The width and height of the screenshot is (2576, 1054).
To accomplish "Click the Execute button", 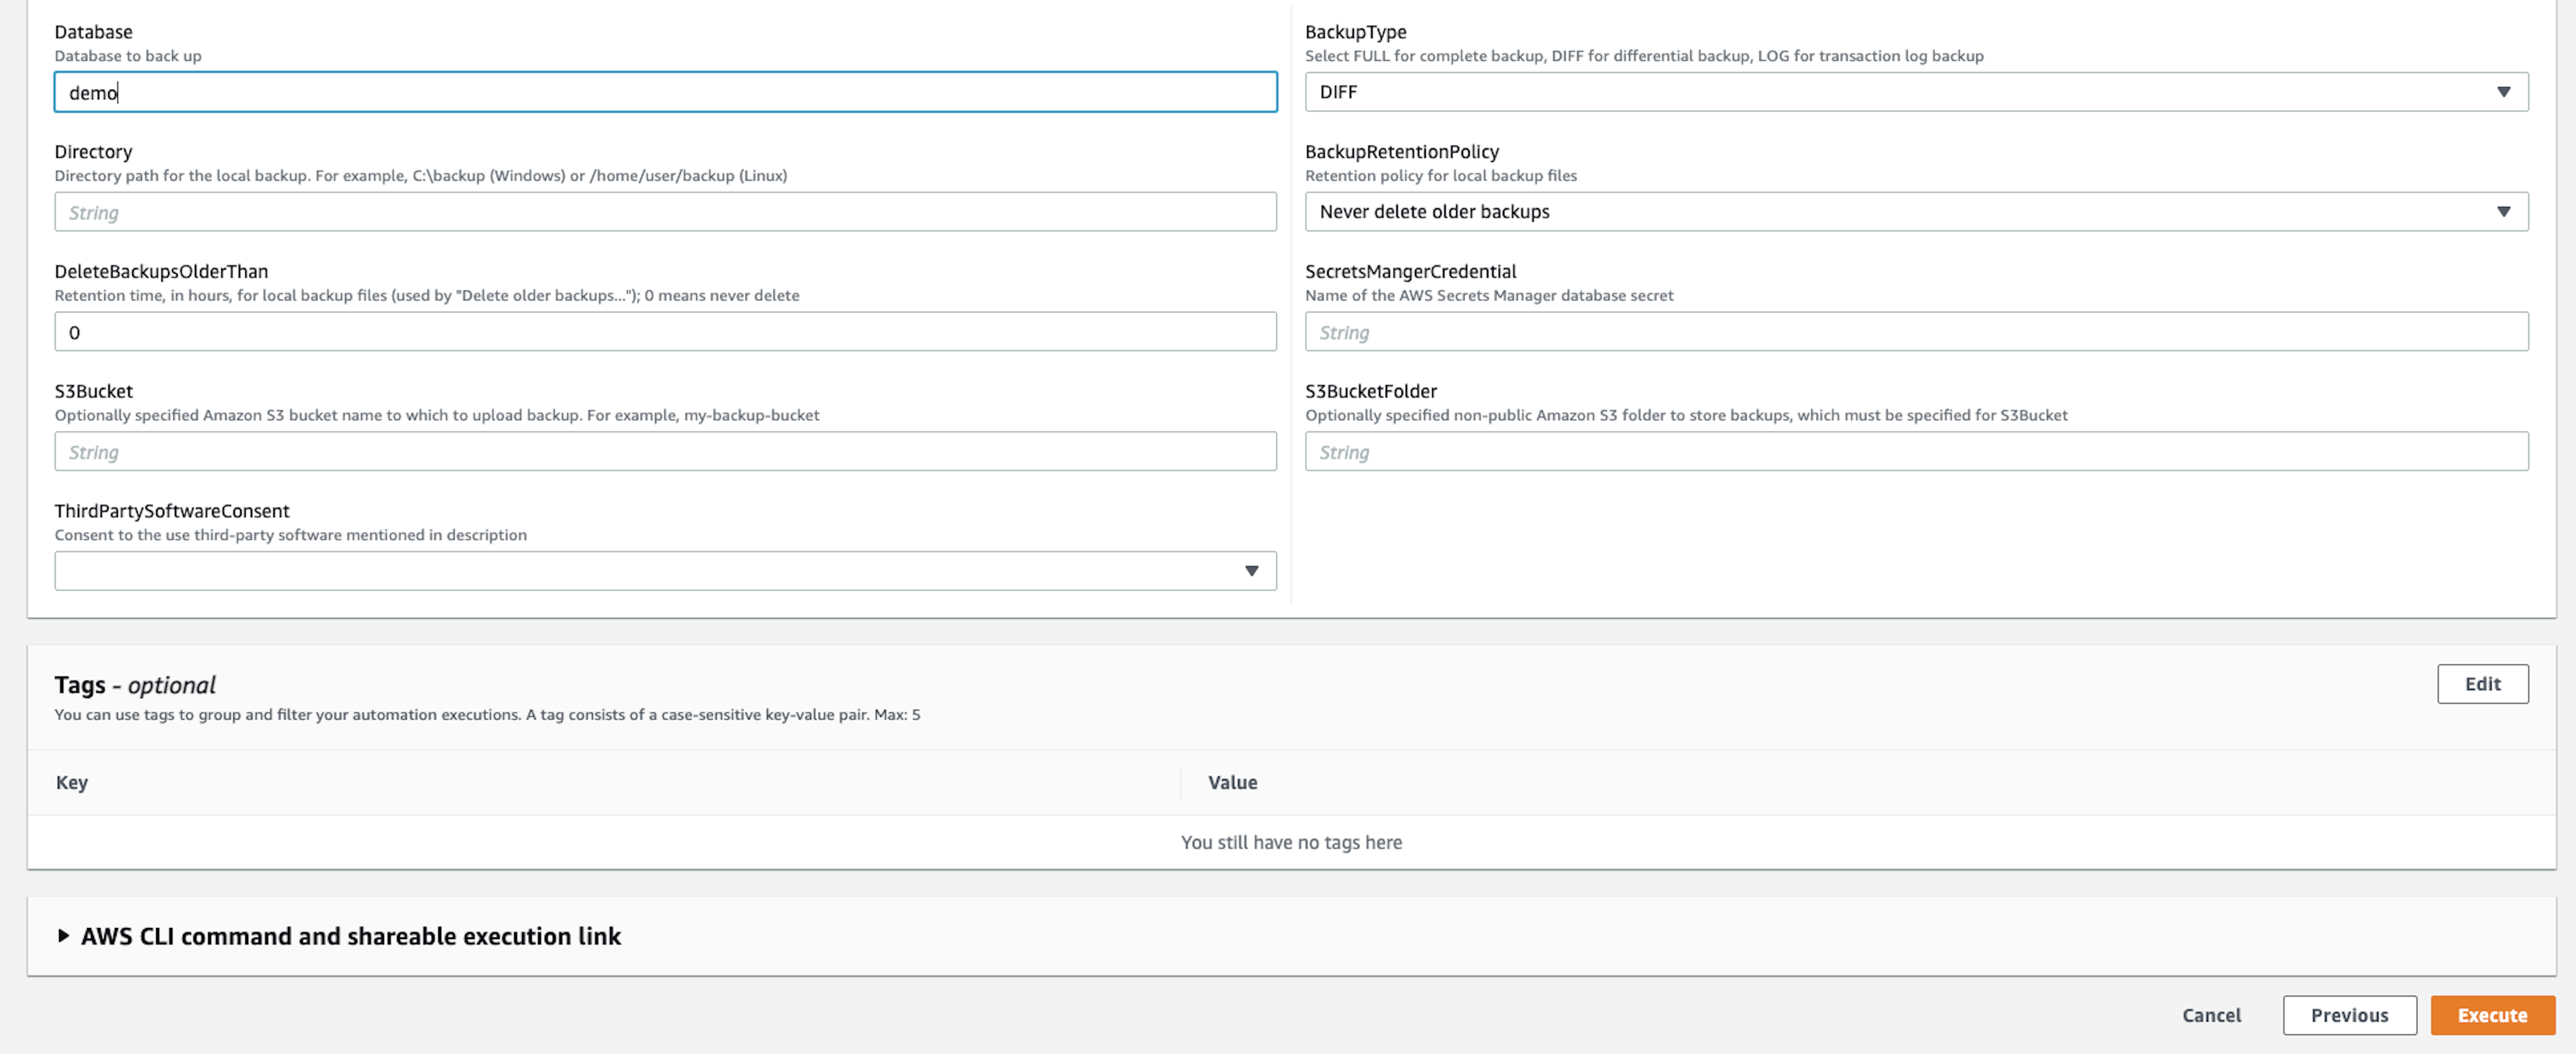I will coord(2492,1015).
